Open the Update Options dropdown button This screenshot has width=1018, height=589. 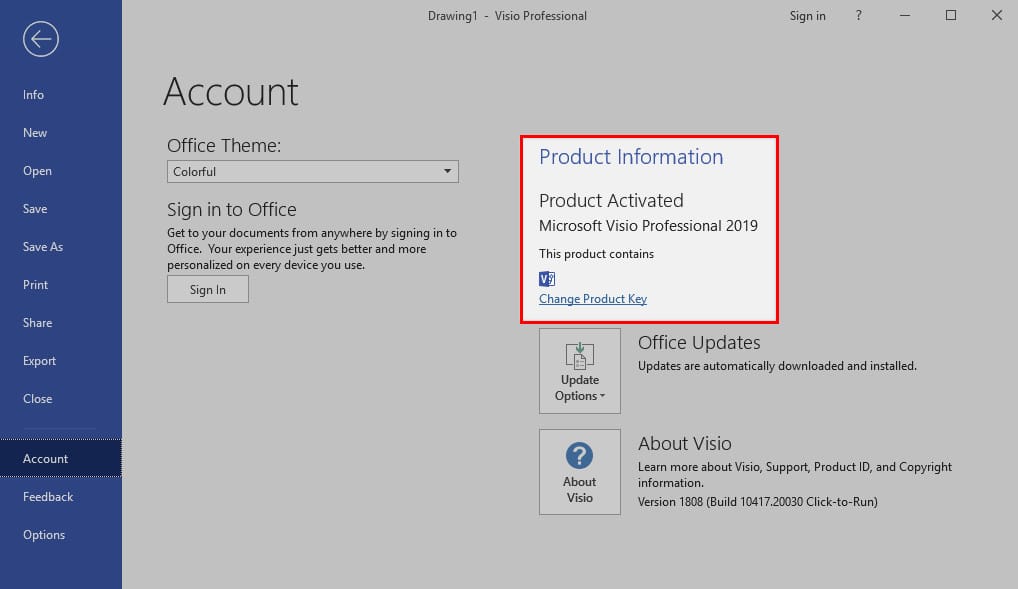(x=580, y=371)
